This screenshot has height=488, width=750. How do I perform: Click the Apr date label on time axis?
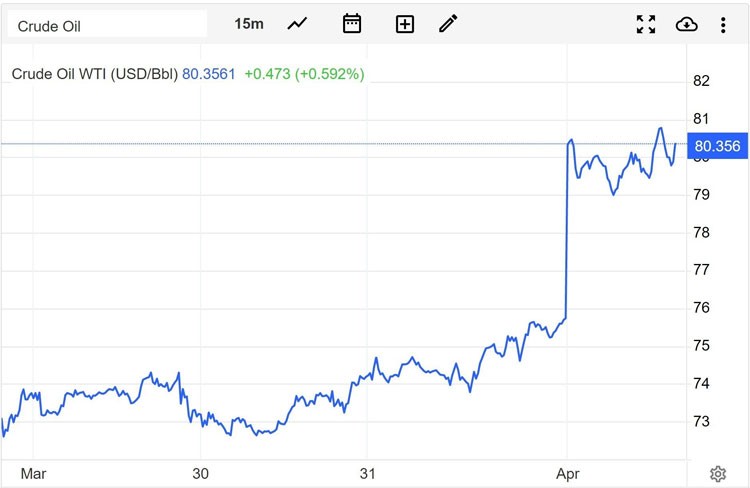(568, 473)
